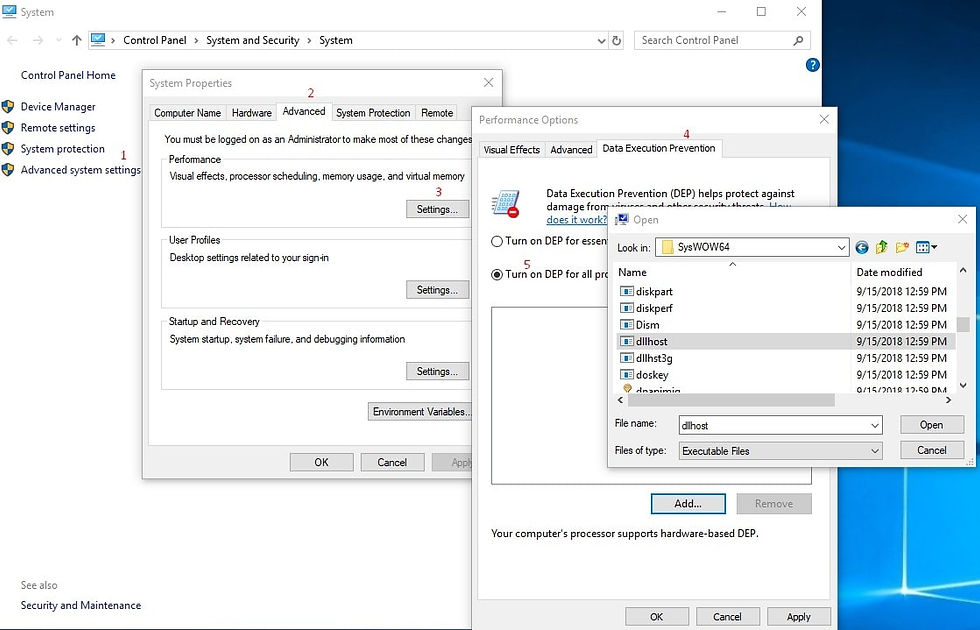
Task: Sort files by Name column header
Action: pyautogui.click(x=632, y=272)
